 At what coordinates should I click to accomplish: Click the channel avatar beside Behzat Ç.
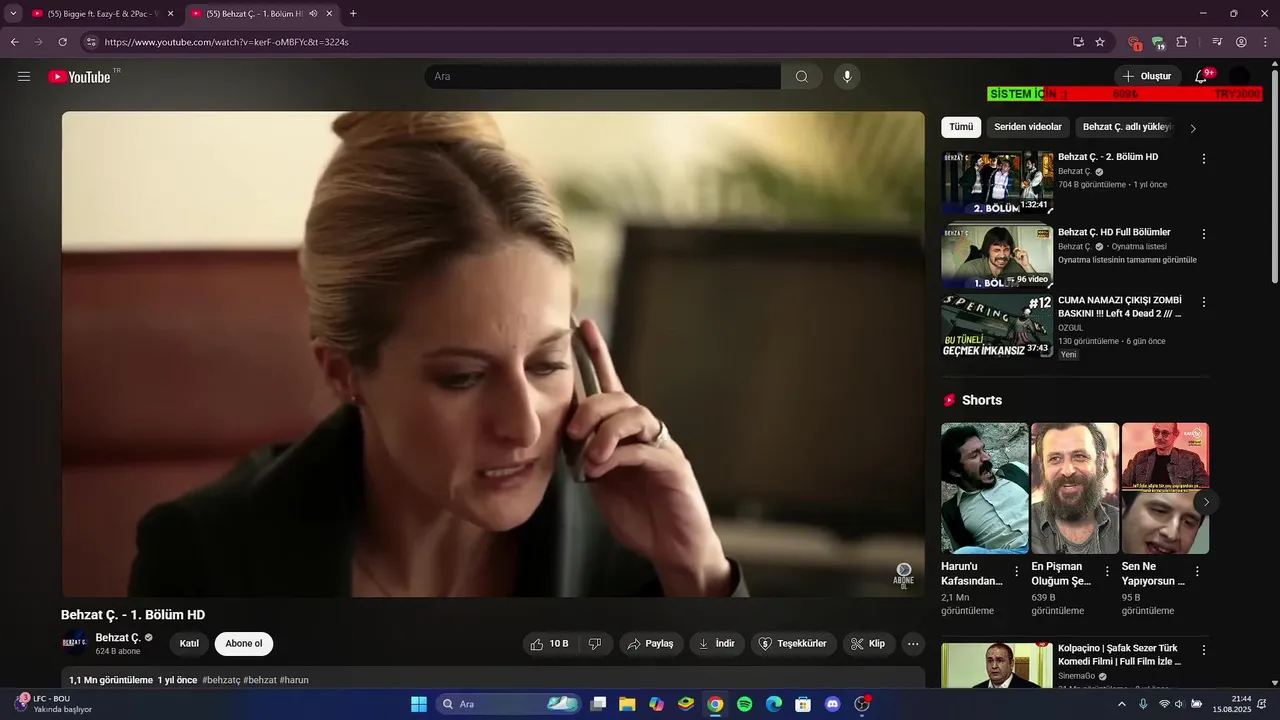point(75,643)
